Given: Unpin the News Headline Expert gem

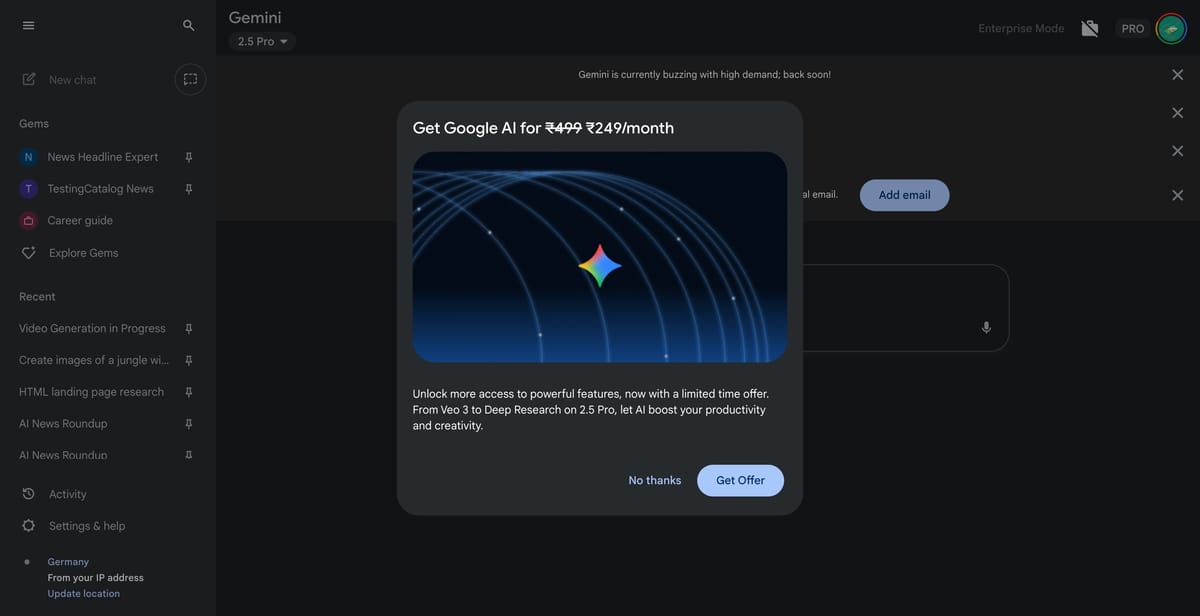Looking at the screenshot, I should (x=189, y=157).
